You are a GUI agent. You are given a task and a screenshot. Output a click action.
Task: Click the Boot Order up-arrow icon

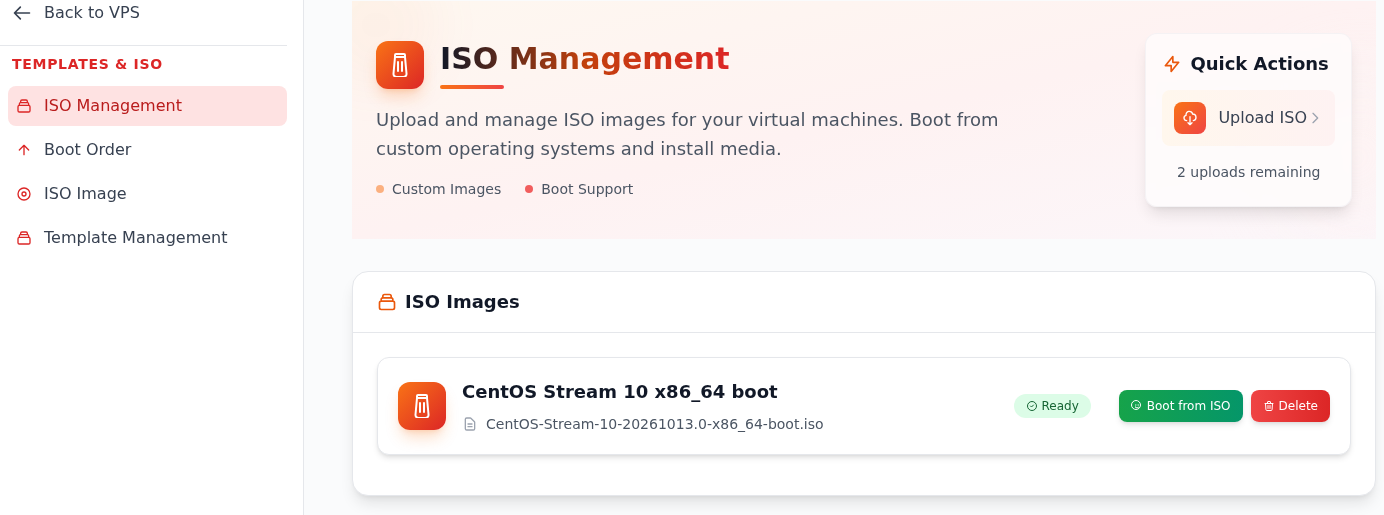(x=24, y=150)
